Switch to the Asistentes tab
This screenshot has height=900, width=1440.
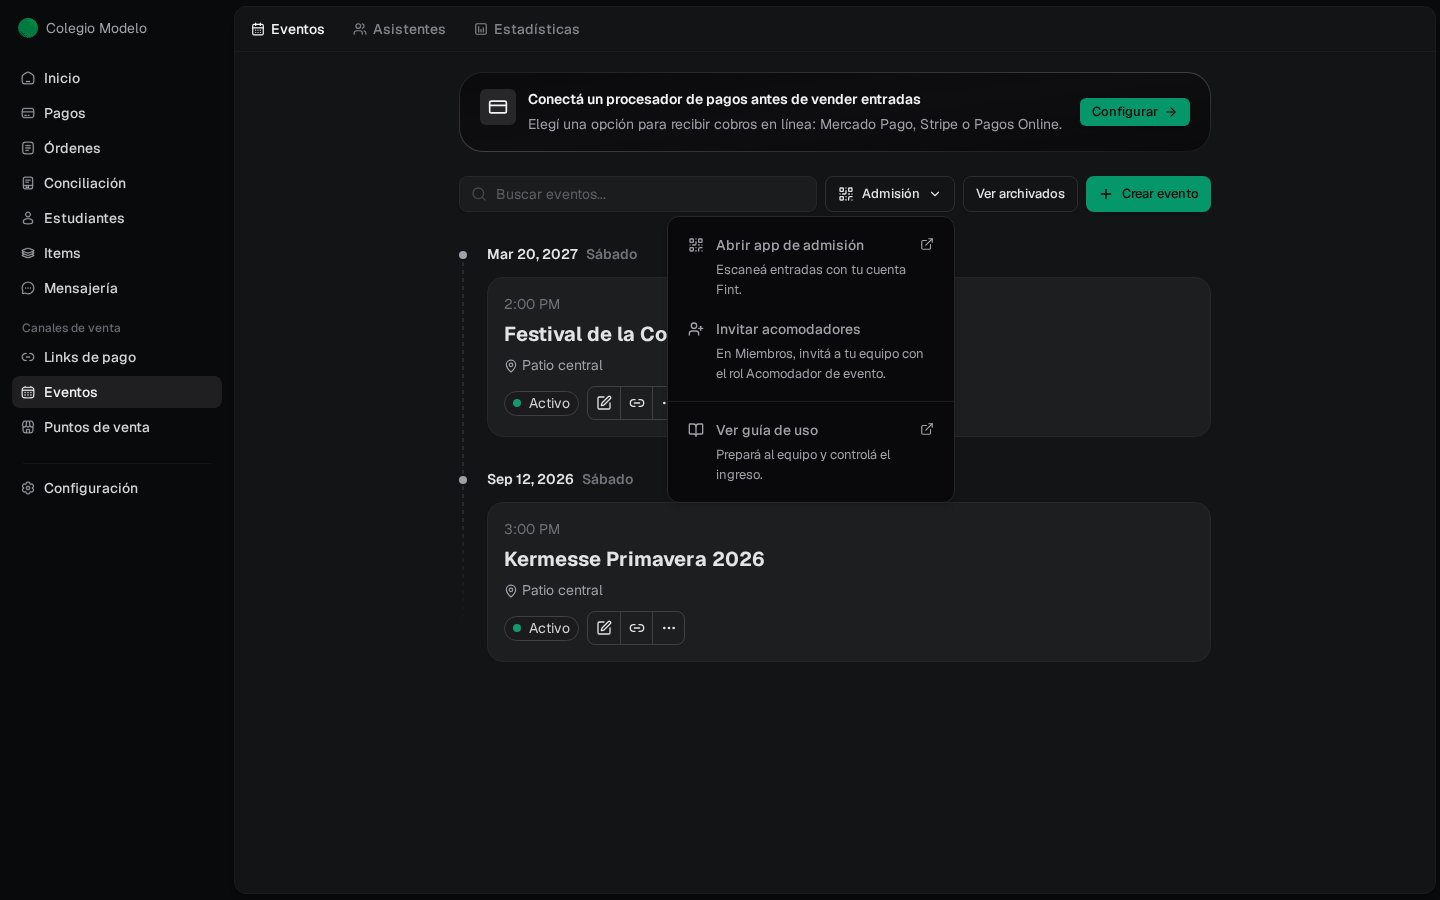399,29
